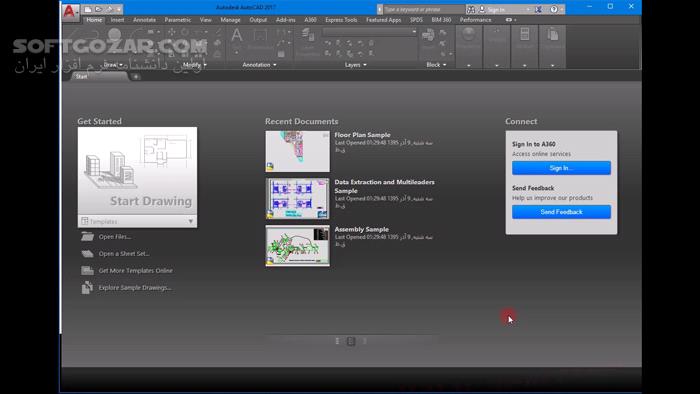Switch recent documents to the leftmost list view icon
The image size is (700, 394).
tap(337, 341)
